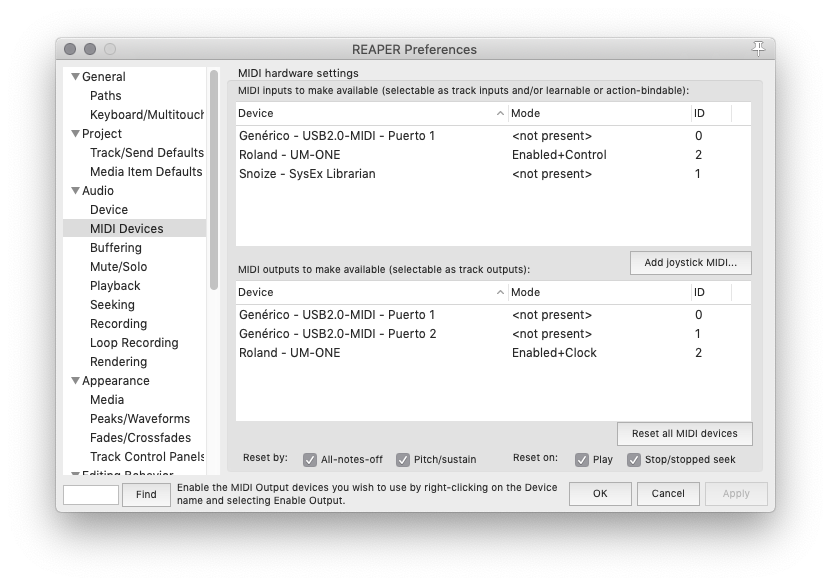This screenshot has width=831, height=586.
Task: Toggle reset on Play checkbox
Action: (581, 460)
